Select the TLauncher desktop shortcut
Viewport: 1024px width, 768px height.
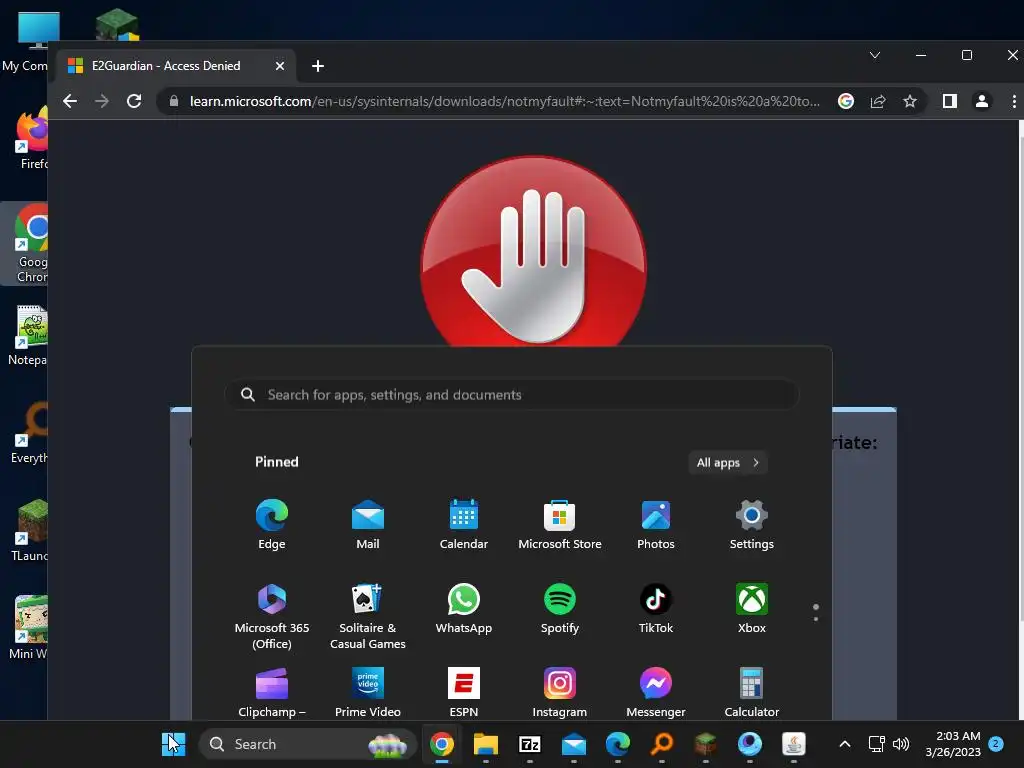[29, 530]
